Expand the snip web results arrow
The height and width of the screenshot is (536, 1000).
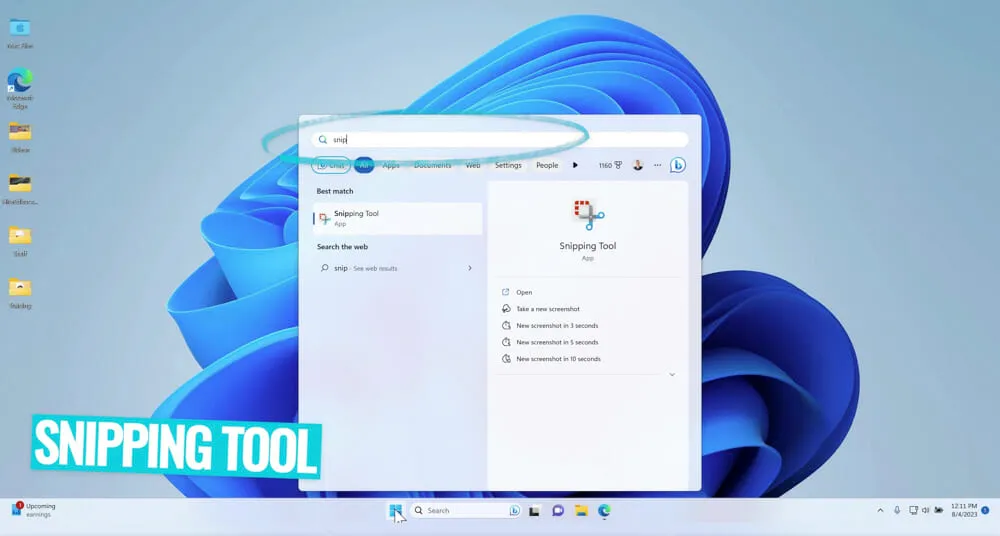[470, 268]
